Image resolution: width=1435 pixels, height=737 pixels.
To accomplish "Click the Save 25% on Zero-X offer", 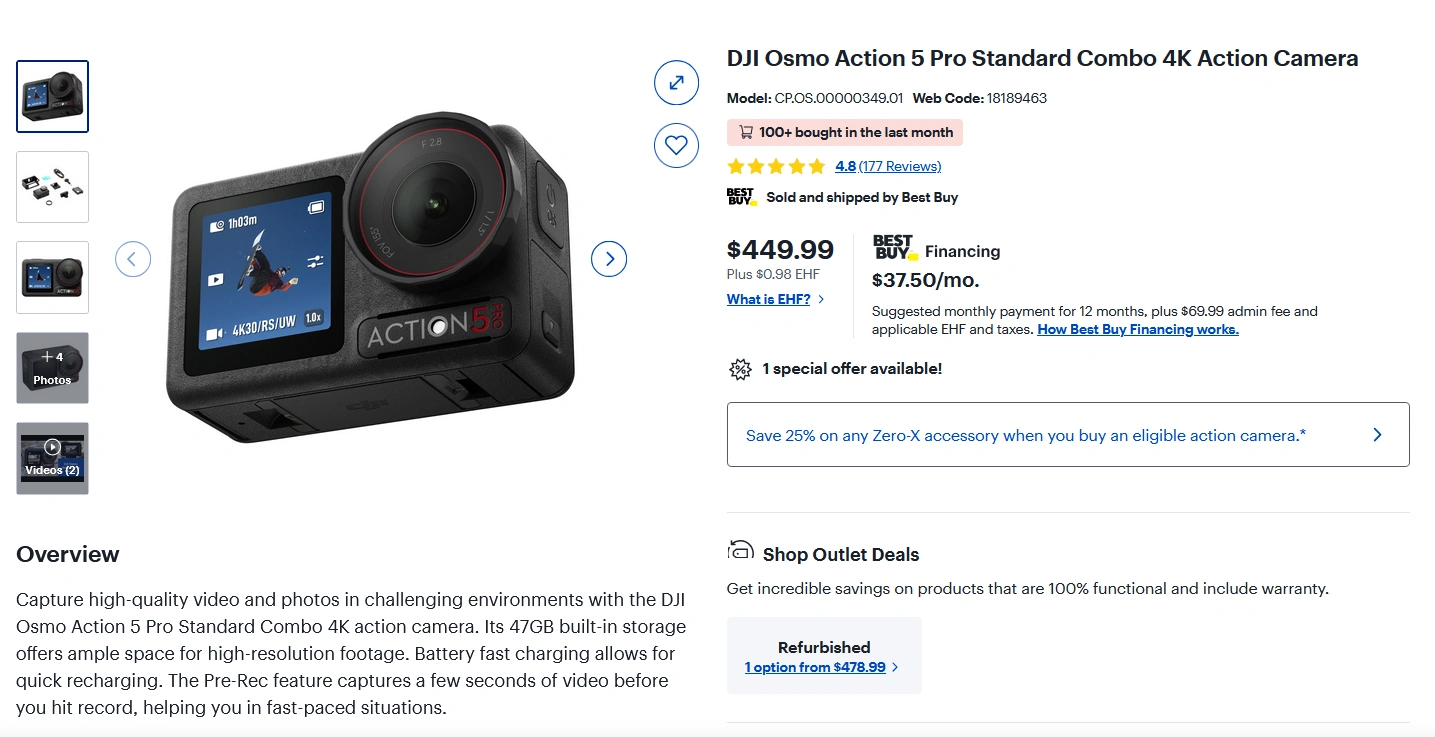I will click(x=1025, y=435).
